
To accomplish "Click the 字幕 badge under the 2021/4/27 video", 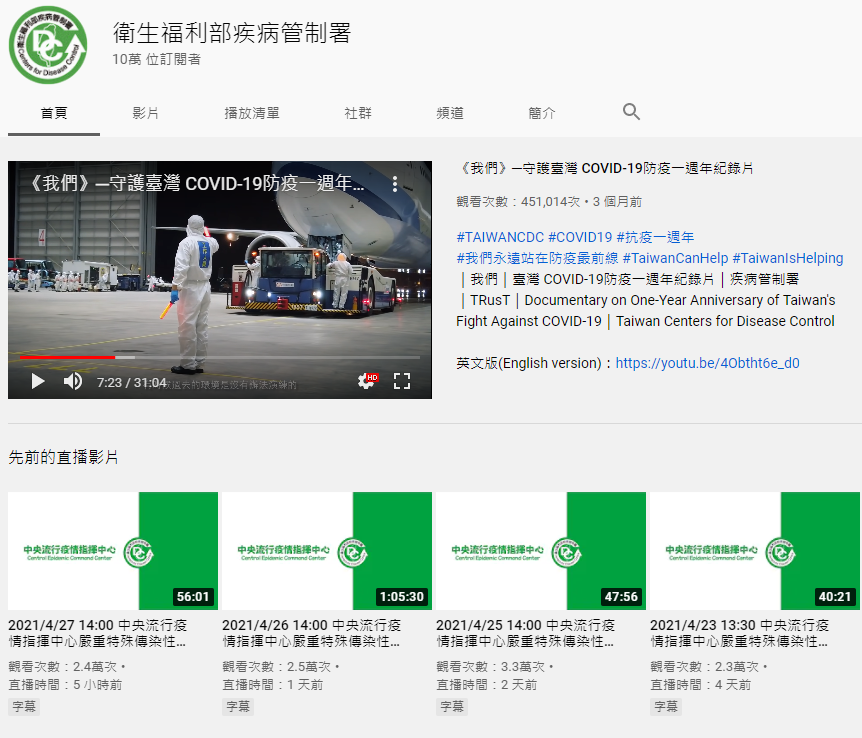I will click(x=24, y=706).
